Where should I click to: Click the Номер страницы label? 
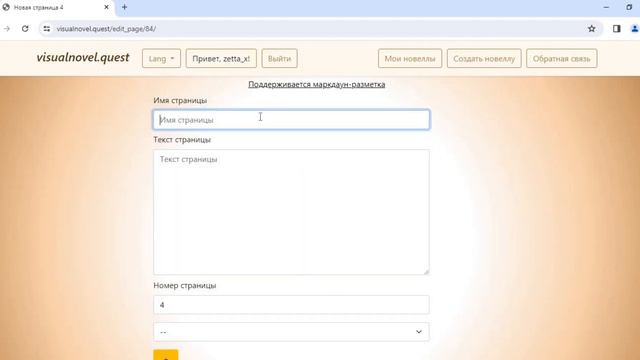pyautogui.click(x=184, y=285)
